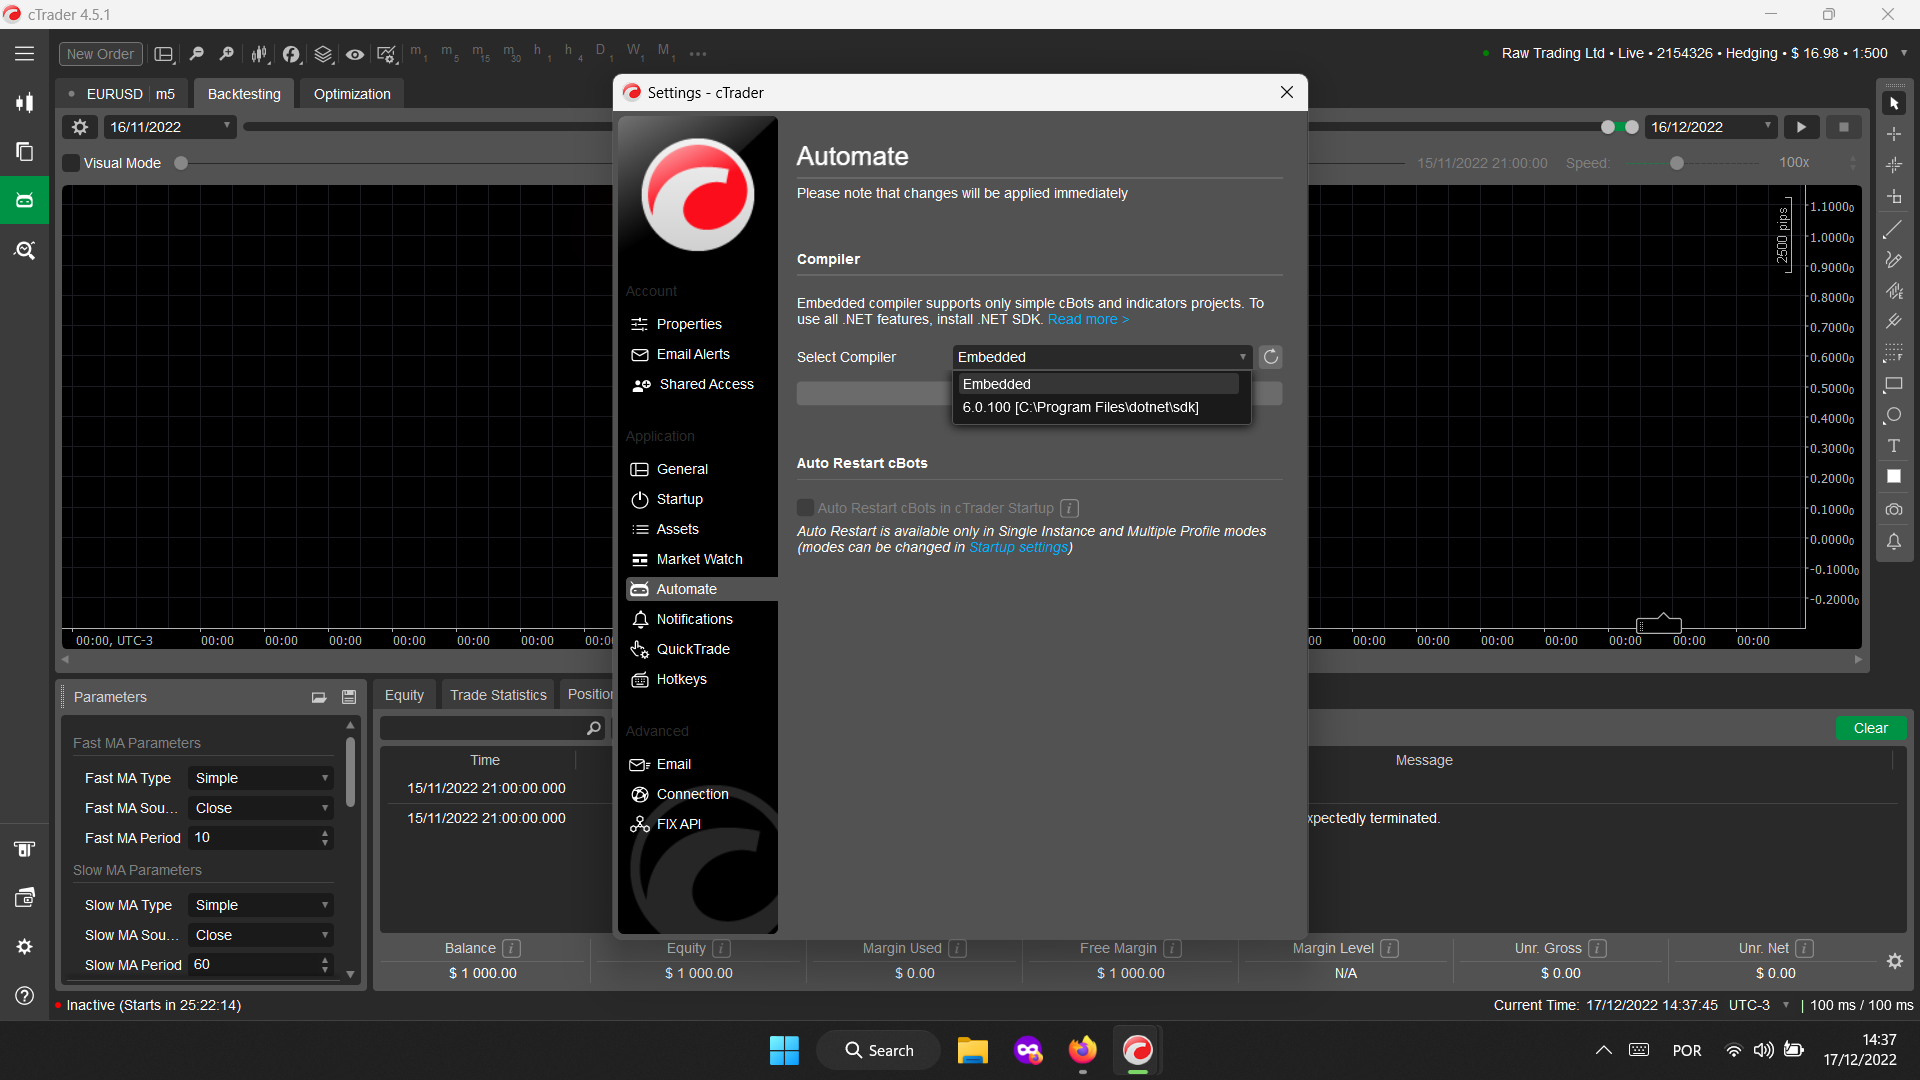Image resolution: width=1920 pixels, height=1080 pixels.
Task: Open backtest start date 16/11/2022 dropdown
Action: [x=170, y=127]
